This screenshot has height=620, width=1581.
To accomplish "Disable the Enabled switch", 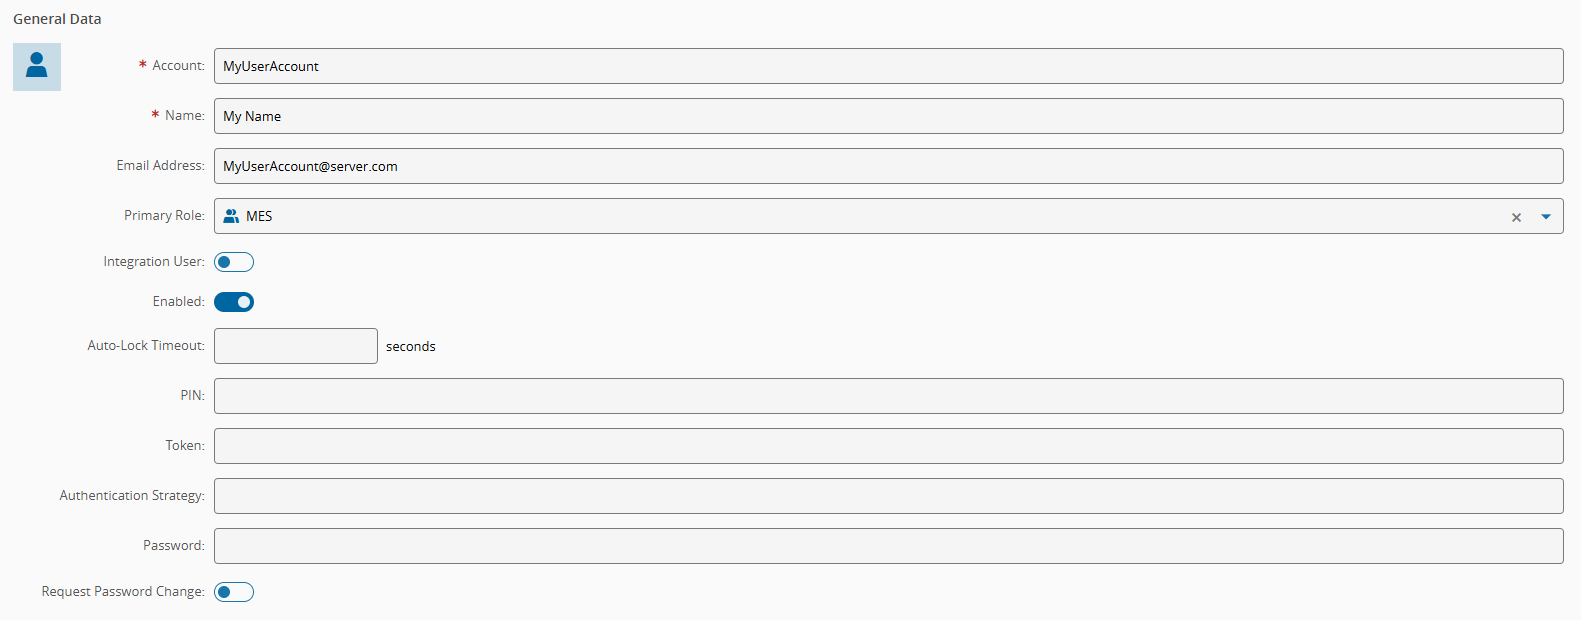I will click(x=234, y=302).
